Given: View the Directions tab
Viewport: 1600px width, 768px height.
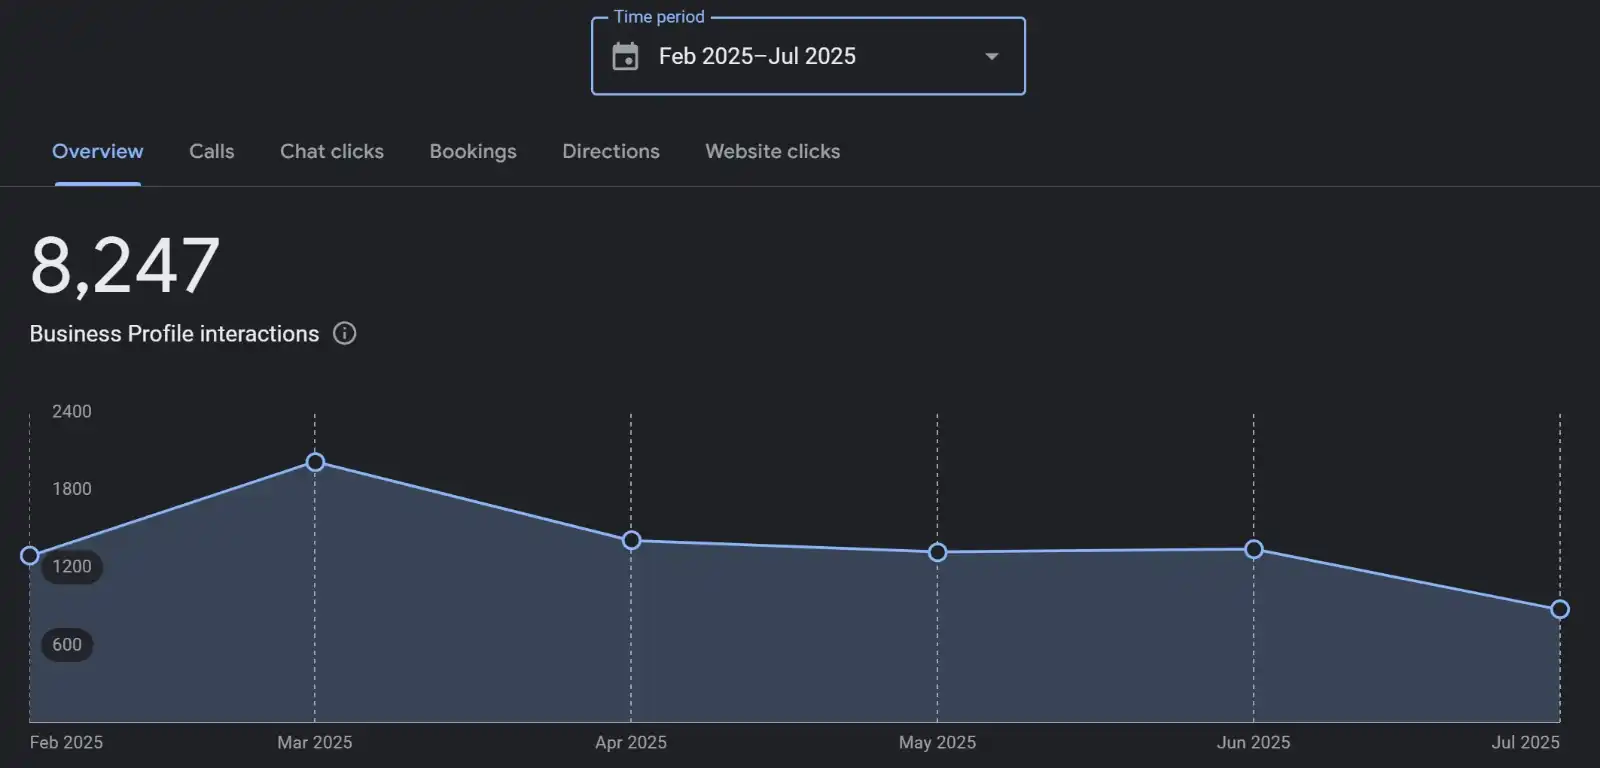Looking at the screenshot, I should click(611, 151).
